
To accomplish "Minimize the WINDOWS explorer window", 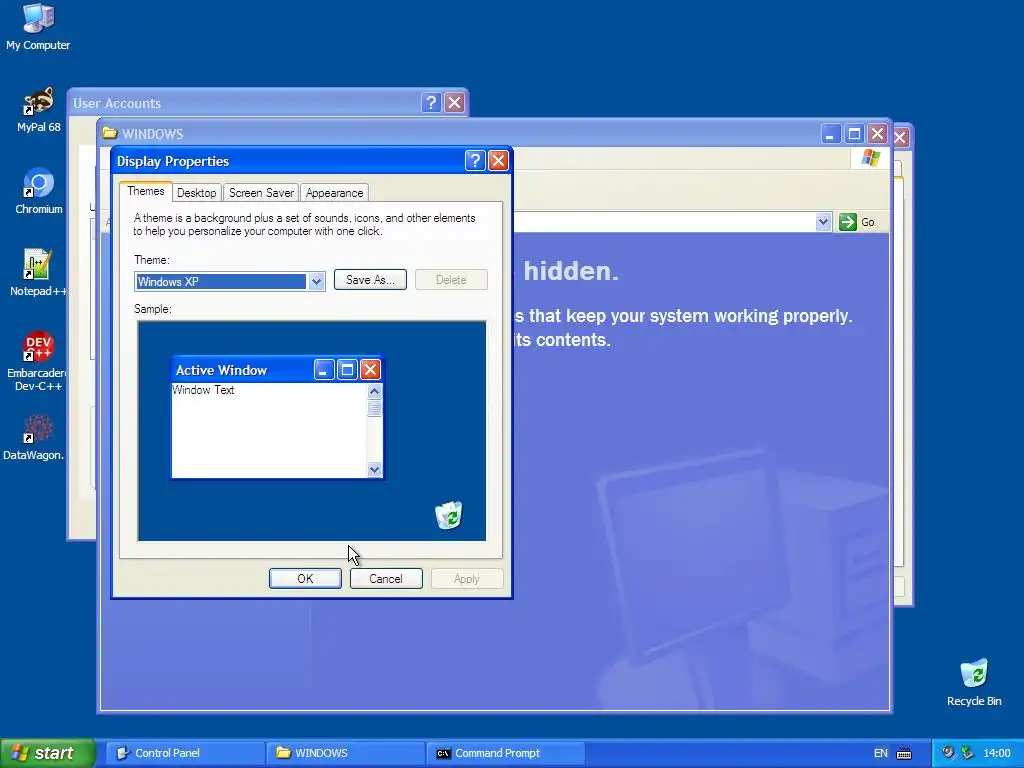I will (x=830, y=134).
